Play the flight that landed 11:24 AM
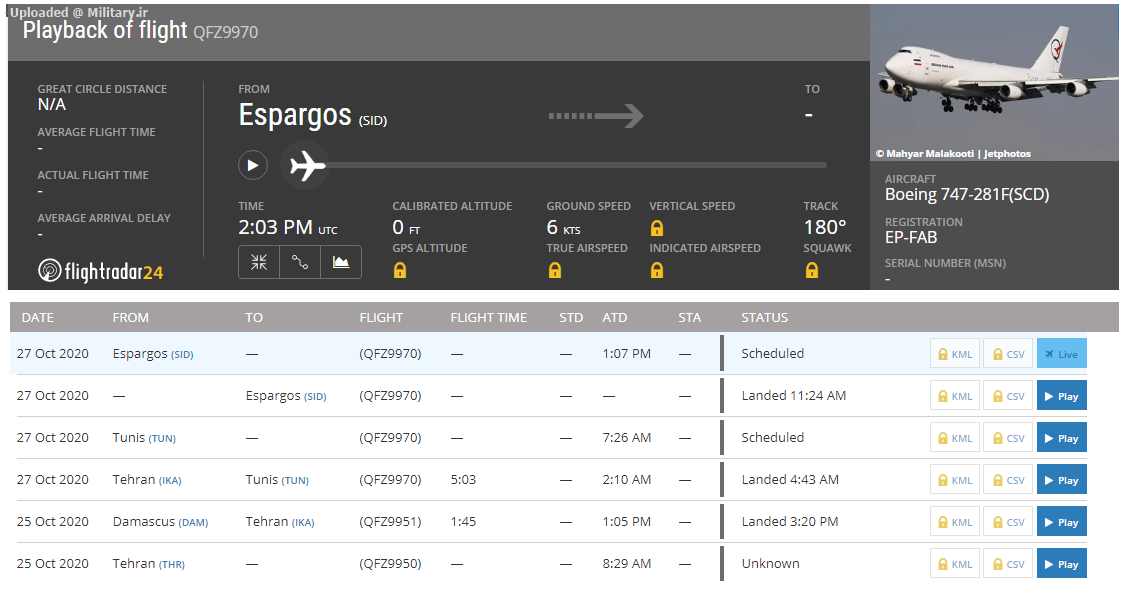The width and height of the screenshot is (1121, 603). (x=1061, y=396)
